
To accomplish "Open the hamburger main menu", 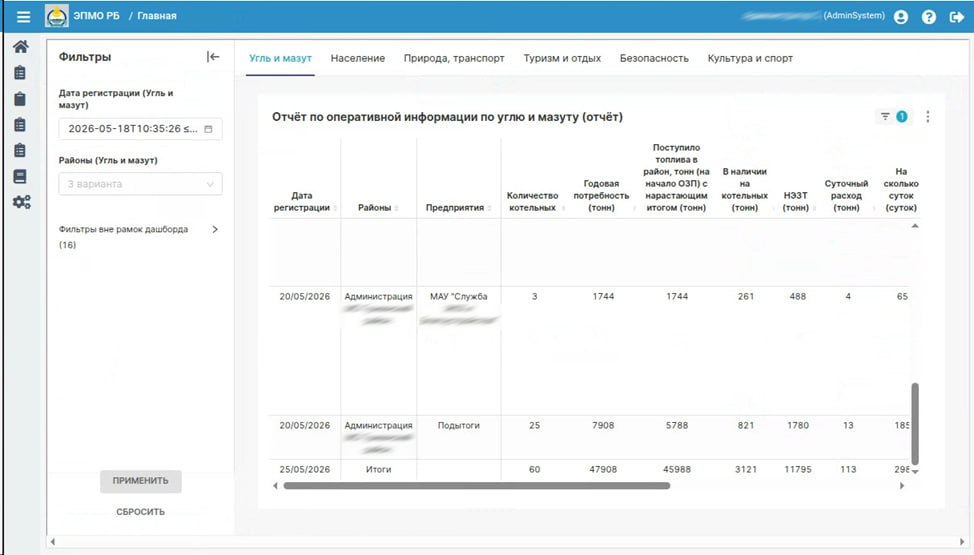I will pos(24,17).
